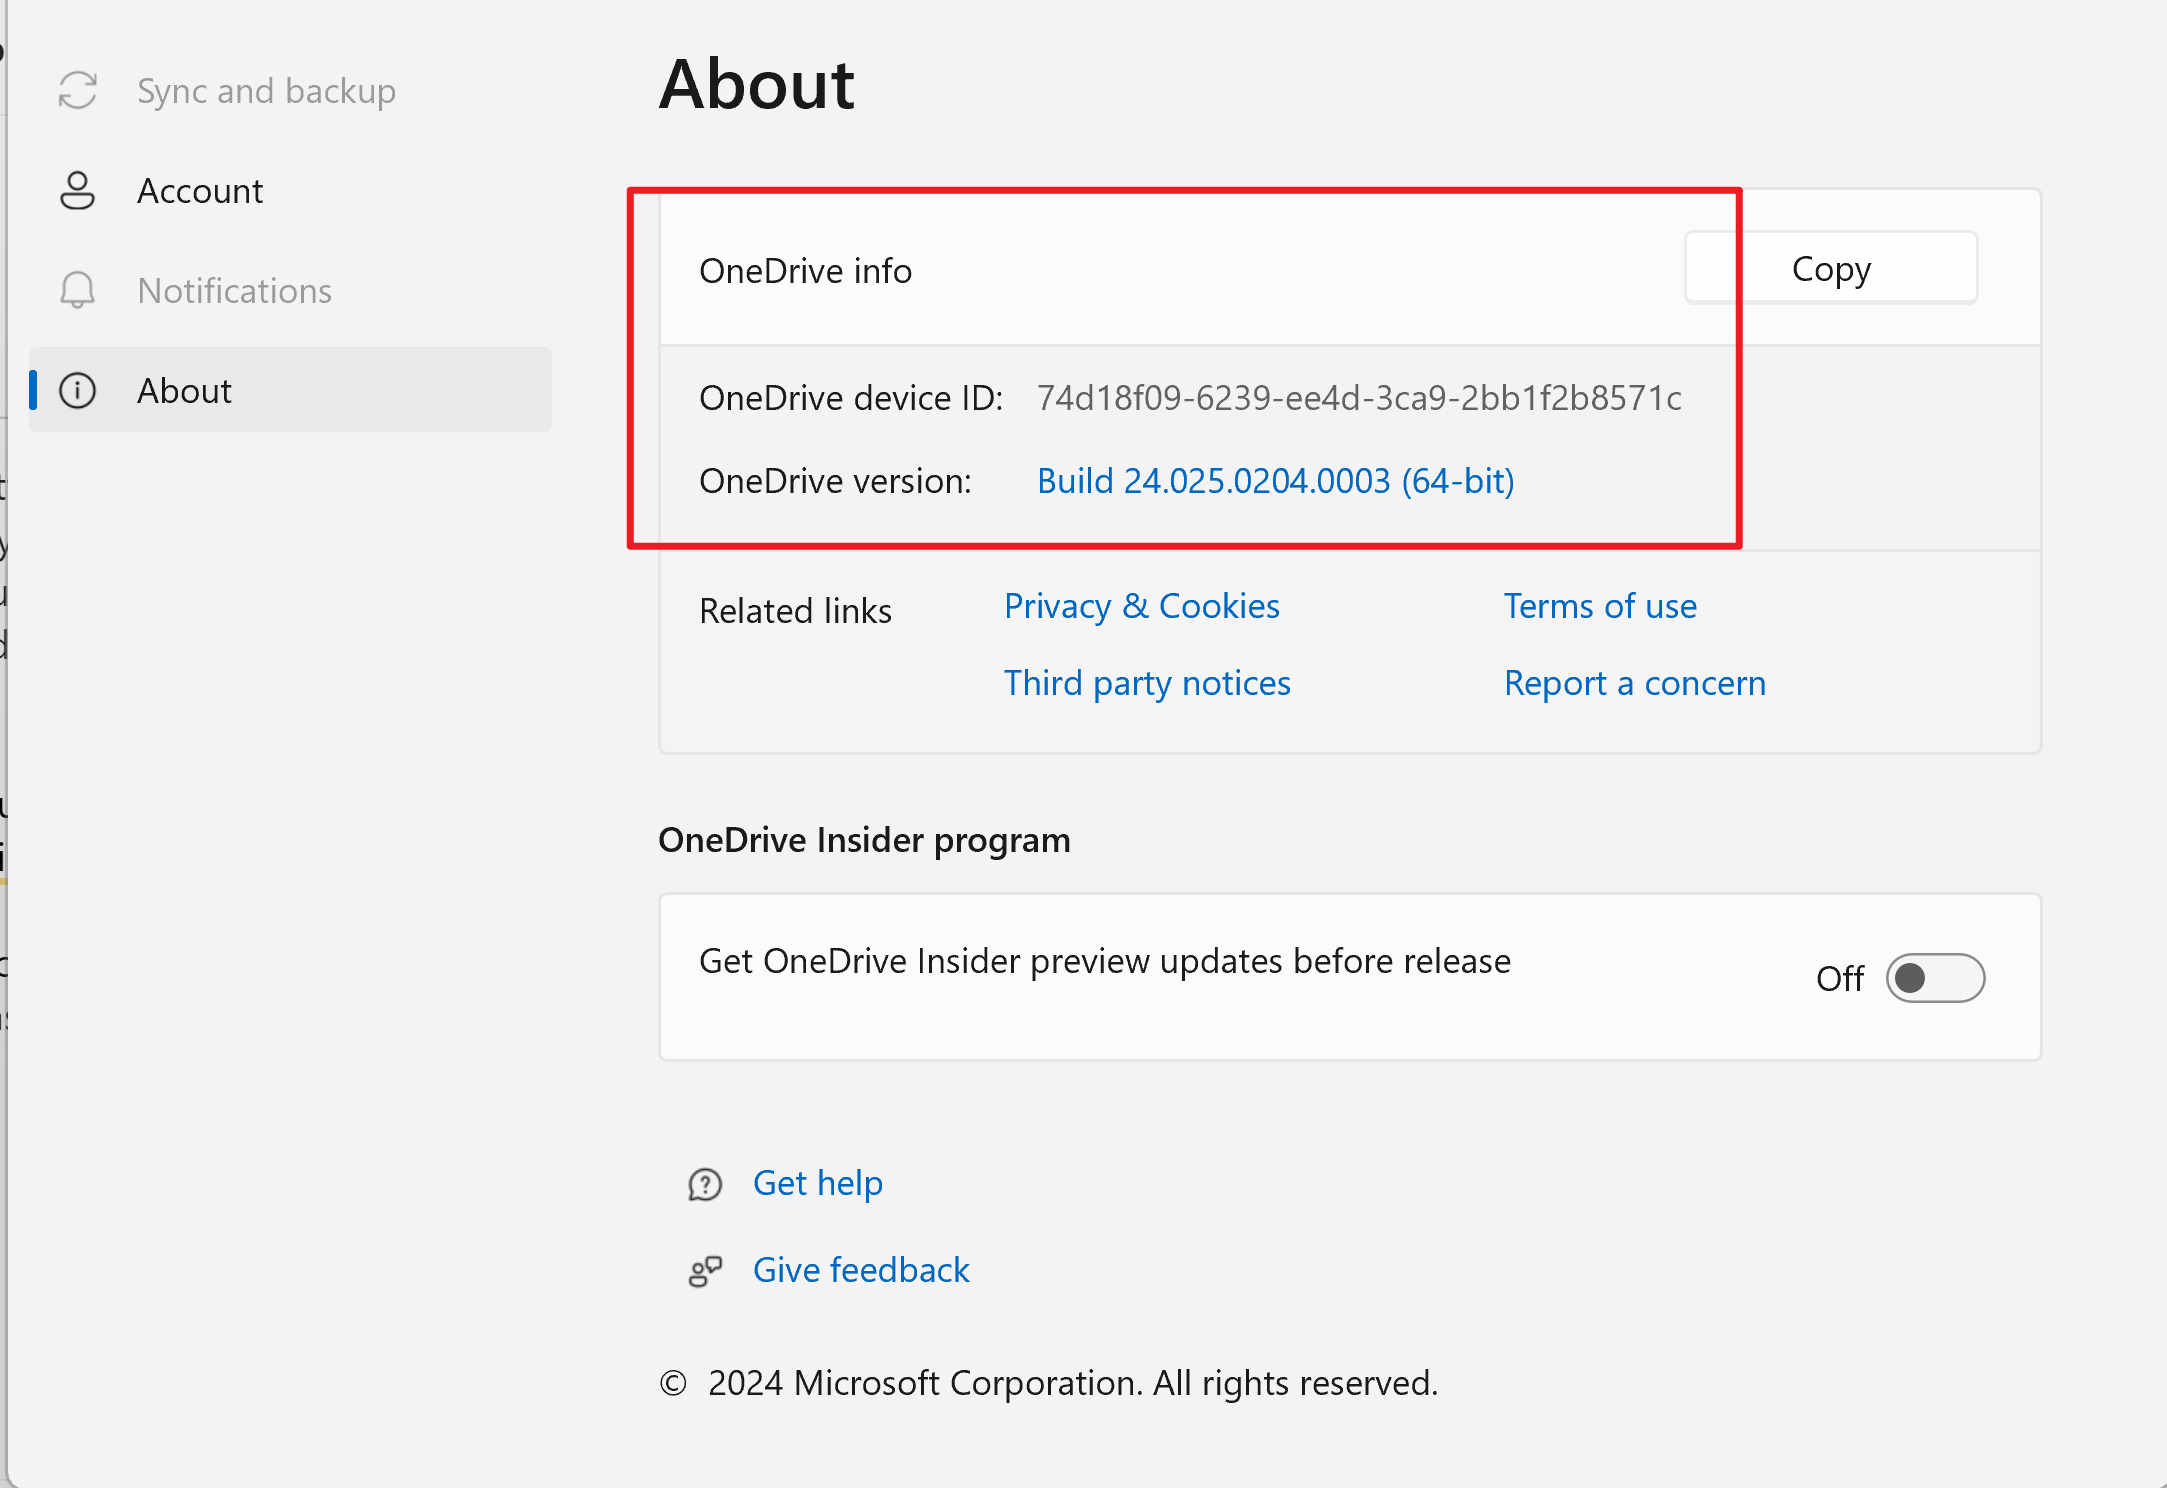Click the Sync and backup arrows icon
Viewport: 2167px width, 1488px height.
click(x=77, y=90)
